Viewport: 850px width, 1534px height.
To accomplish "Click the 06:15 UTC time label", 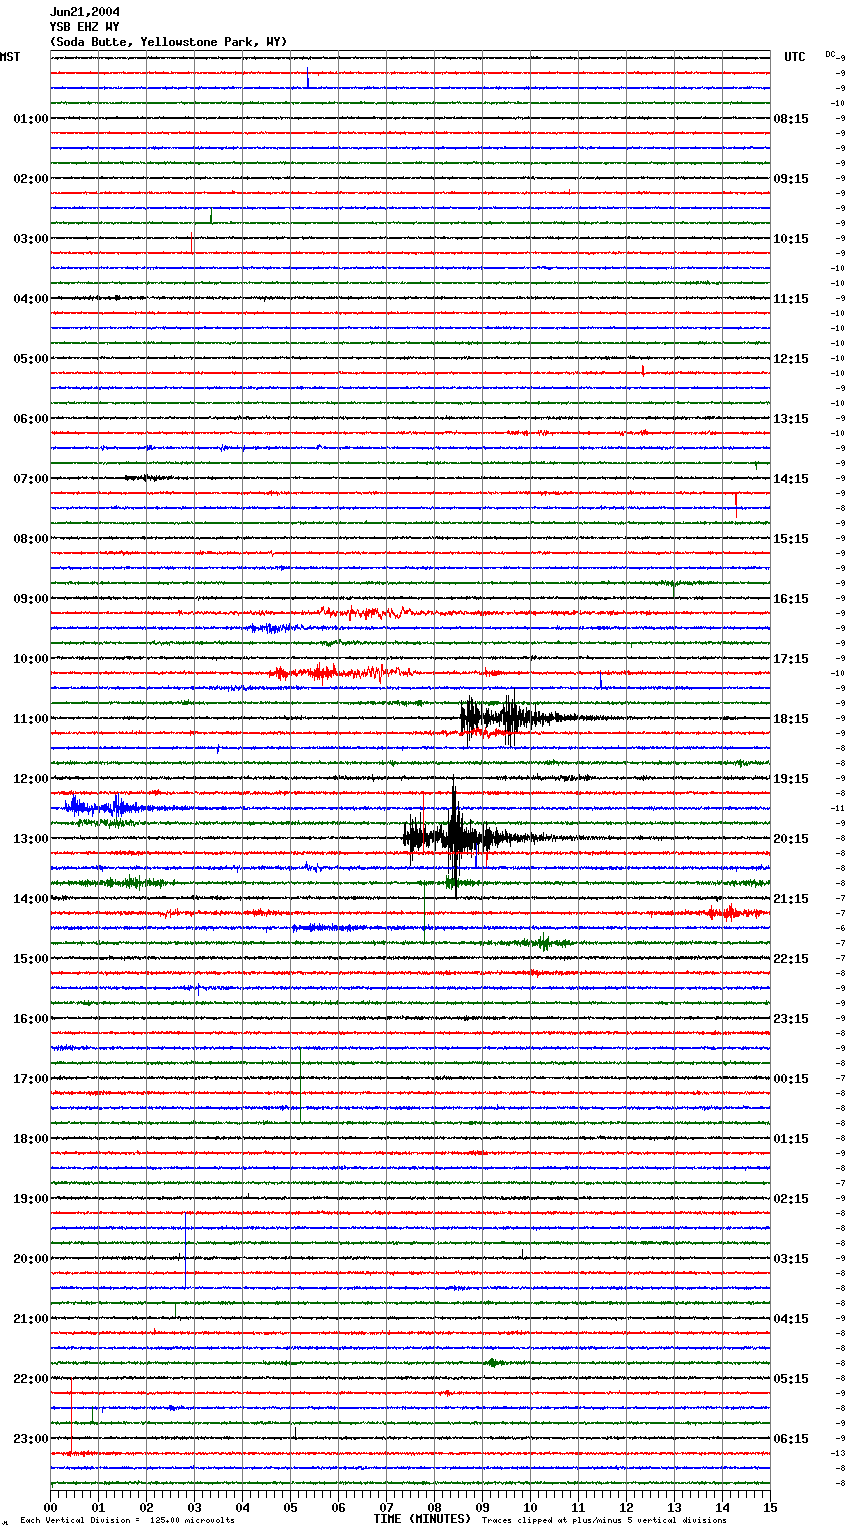I will coord(791,1439).
